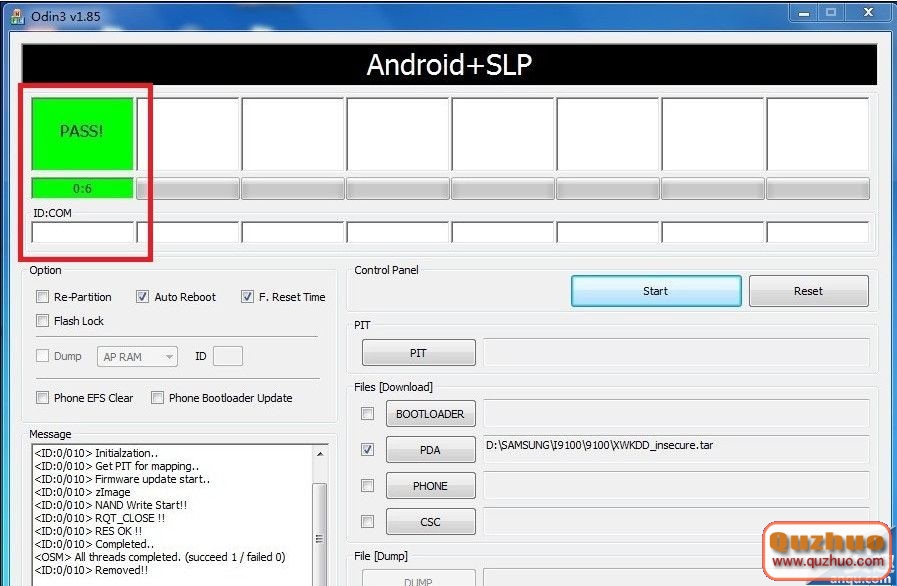Tick the checkbox beside PHONE
The width and height of the screenshot is (897, 586).
(x=368, y=485)
